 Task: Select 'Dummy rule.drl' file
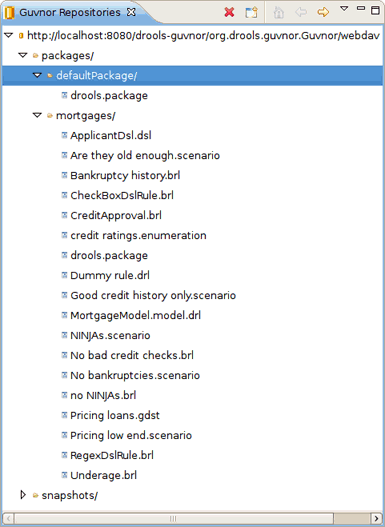tap(110, 275)
